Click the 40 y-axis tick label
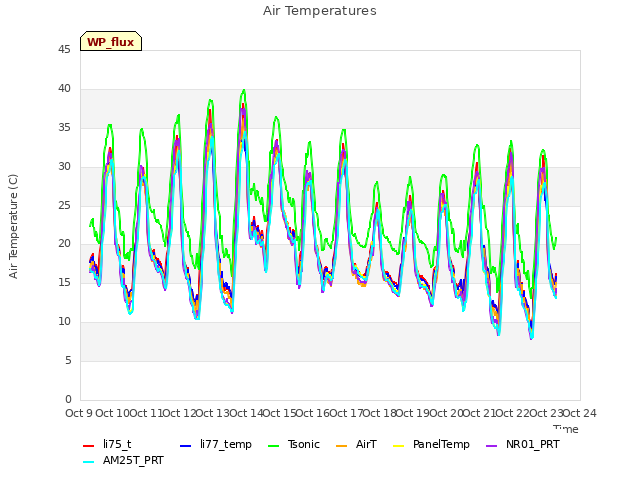Screen dimensions: 640x480 (64, 88)
